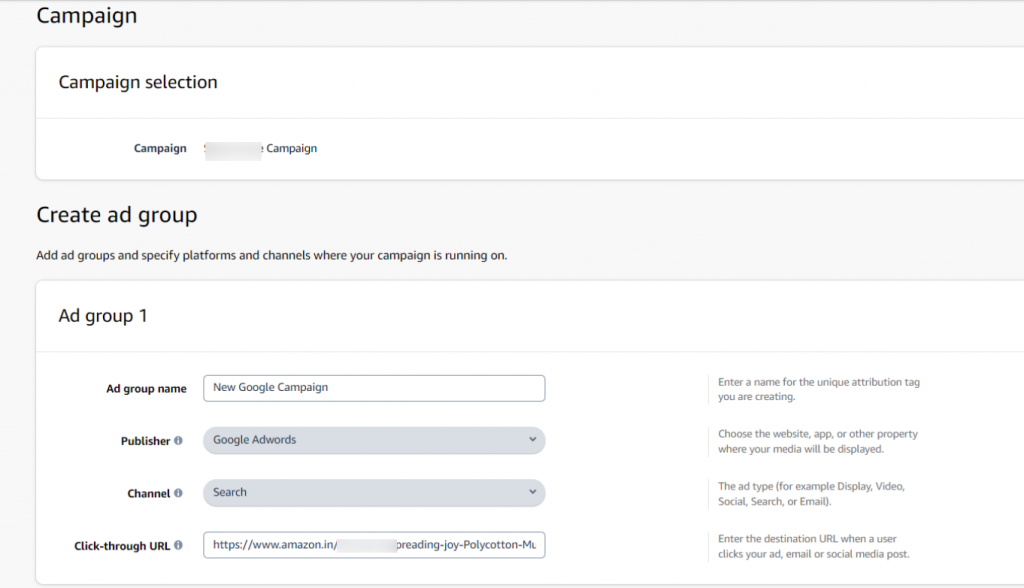Click the unique attribution tag help text
The height and width of the screenshot is (588, 1024).
point(819,389)
